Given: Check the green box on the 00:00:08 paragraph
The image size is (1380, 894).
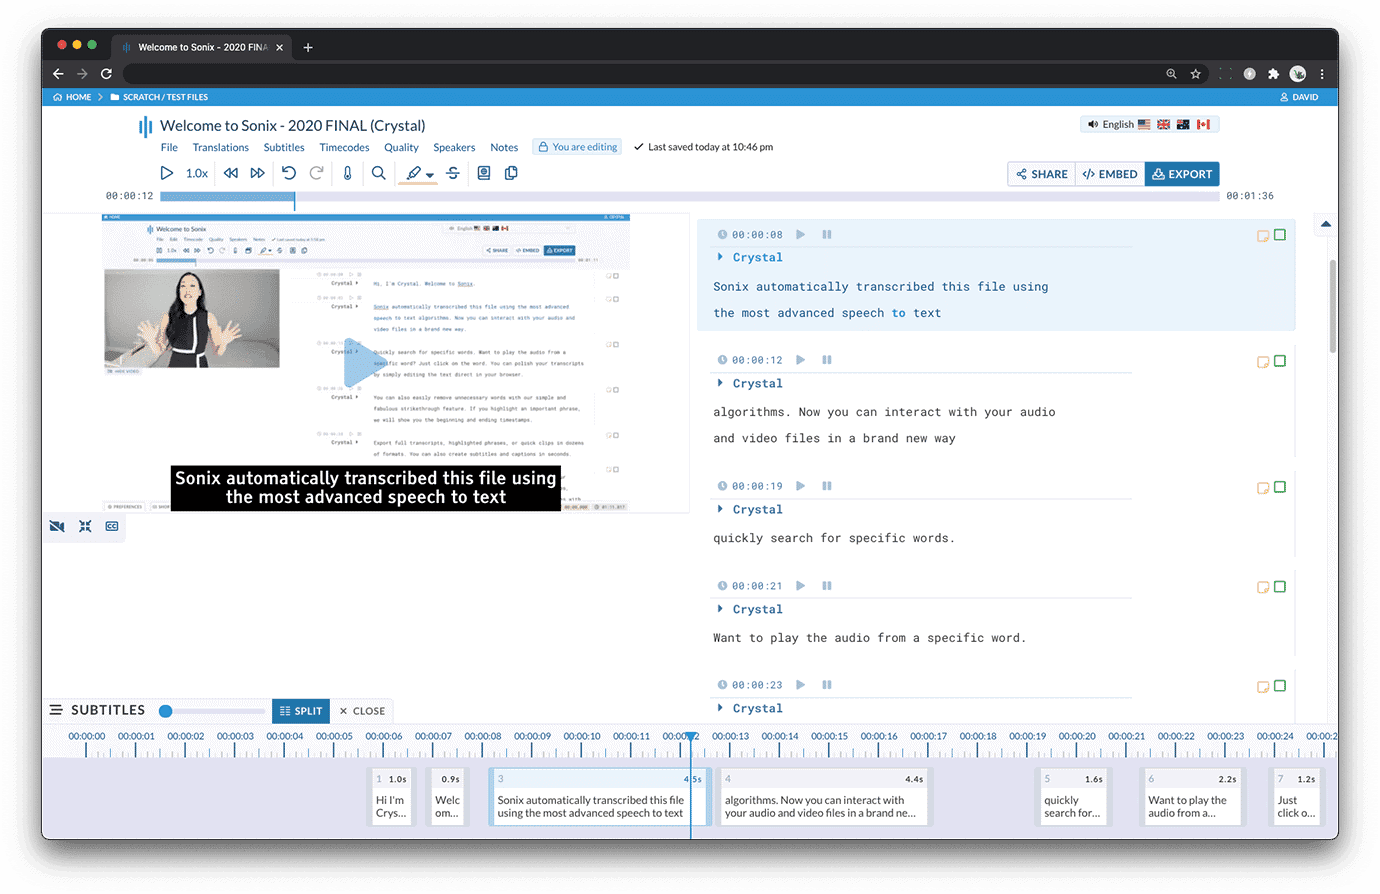Looking at the screenshot, I should pos(1280,235).
